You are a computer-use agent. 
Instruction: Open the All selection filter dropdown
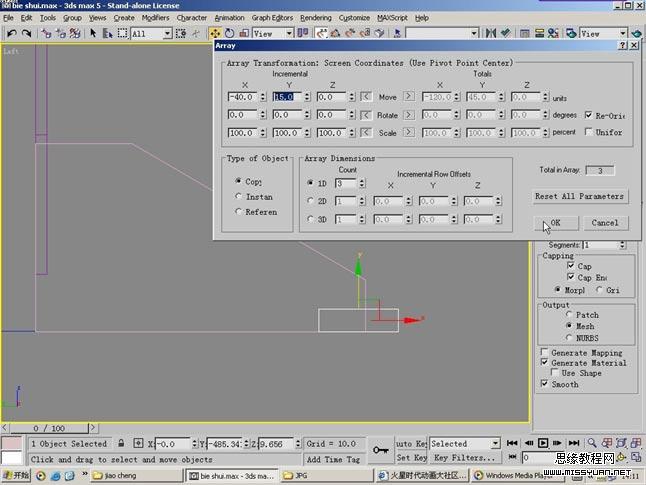[167, 33]
